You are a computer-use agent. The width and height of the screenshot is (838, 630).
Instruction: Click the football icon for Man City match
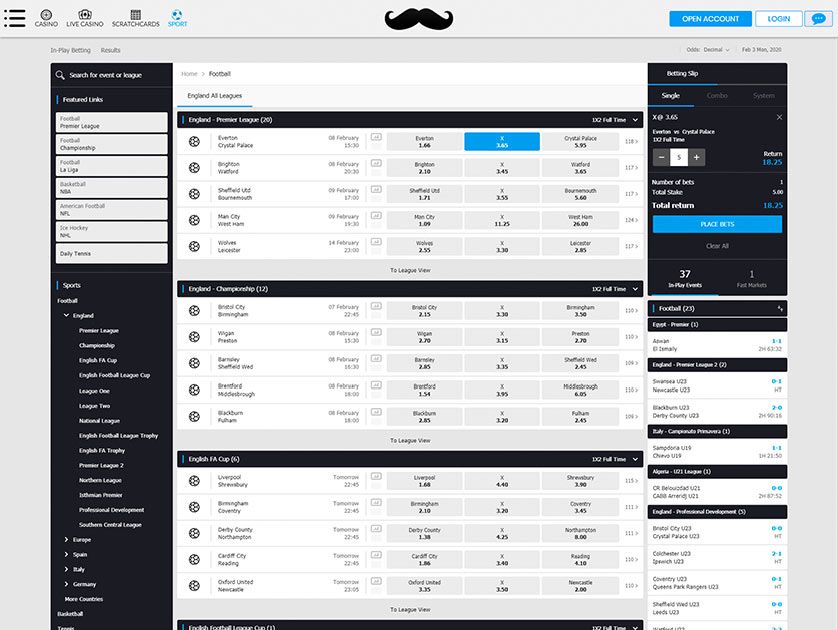195,220
